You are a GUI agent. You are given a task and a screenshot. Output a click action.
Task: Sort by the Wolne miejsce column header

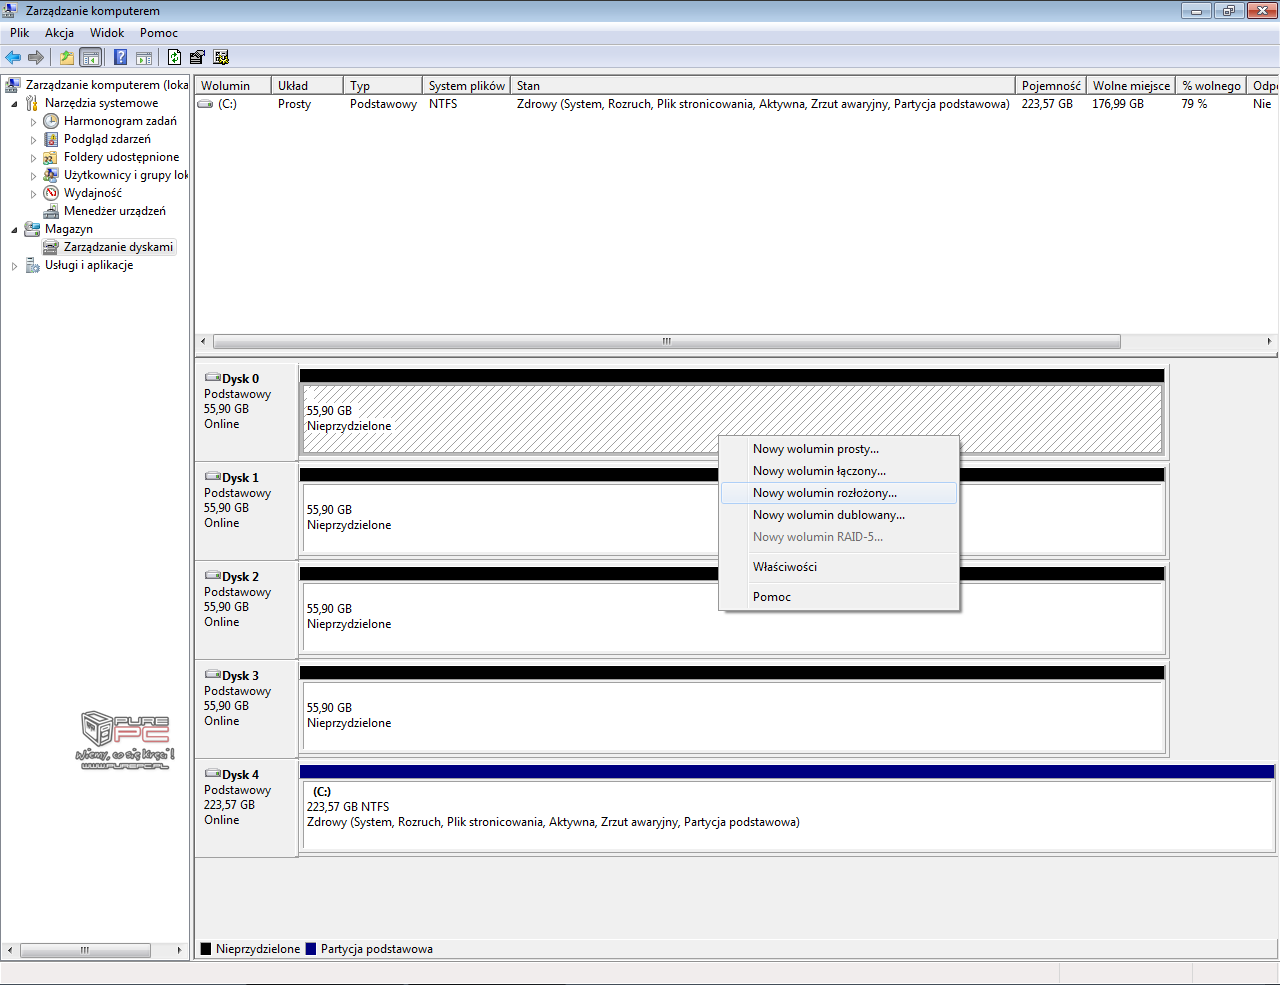click(x=1131, y=86)
